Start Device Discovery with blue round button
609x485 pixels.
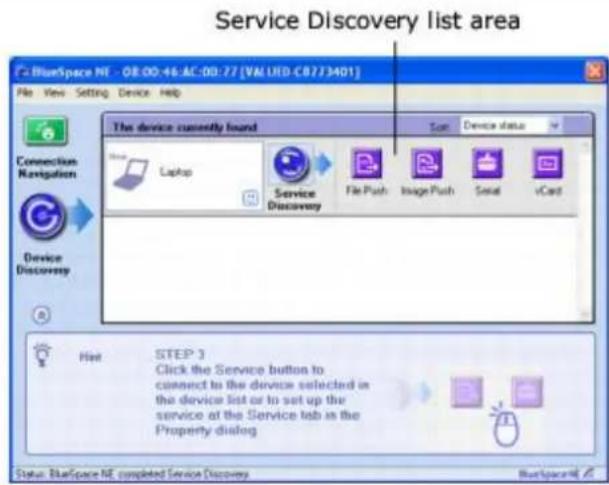tap(42, 216)
